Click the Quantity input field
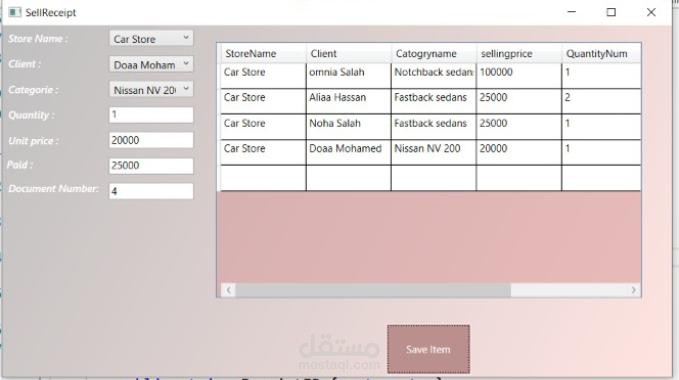Viewport: 679px width, 380px height. (x=151, y=115)
